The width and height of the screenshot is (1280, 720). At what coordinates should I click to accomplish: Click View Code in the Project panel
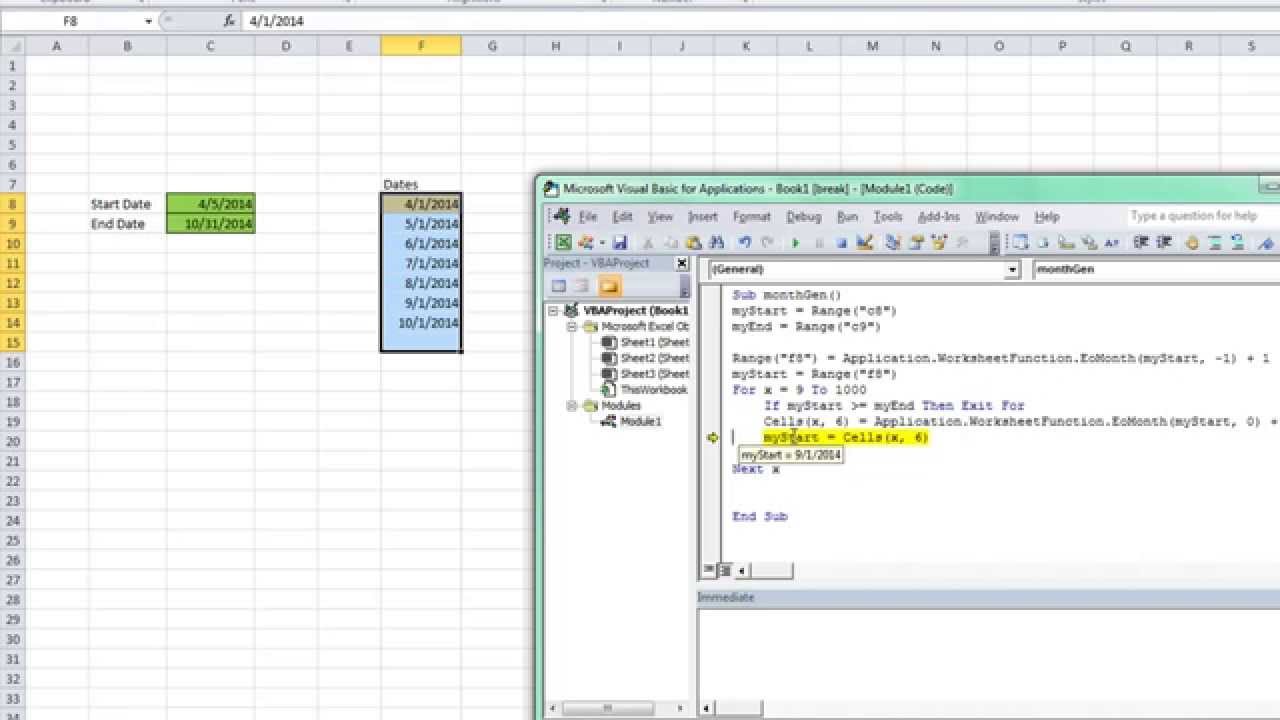(559, 287)
